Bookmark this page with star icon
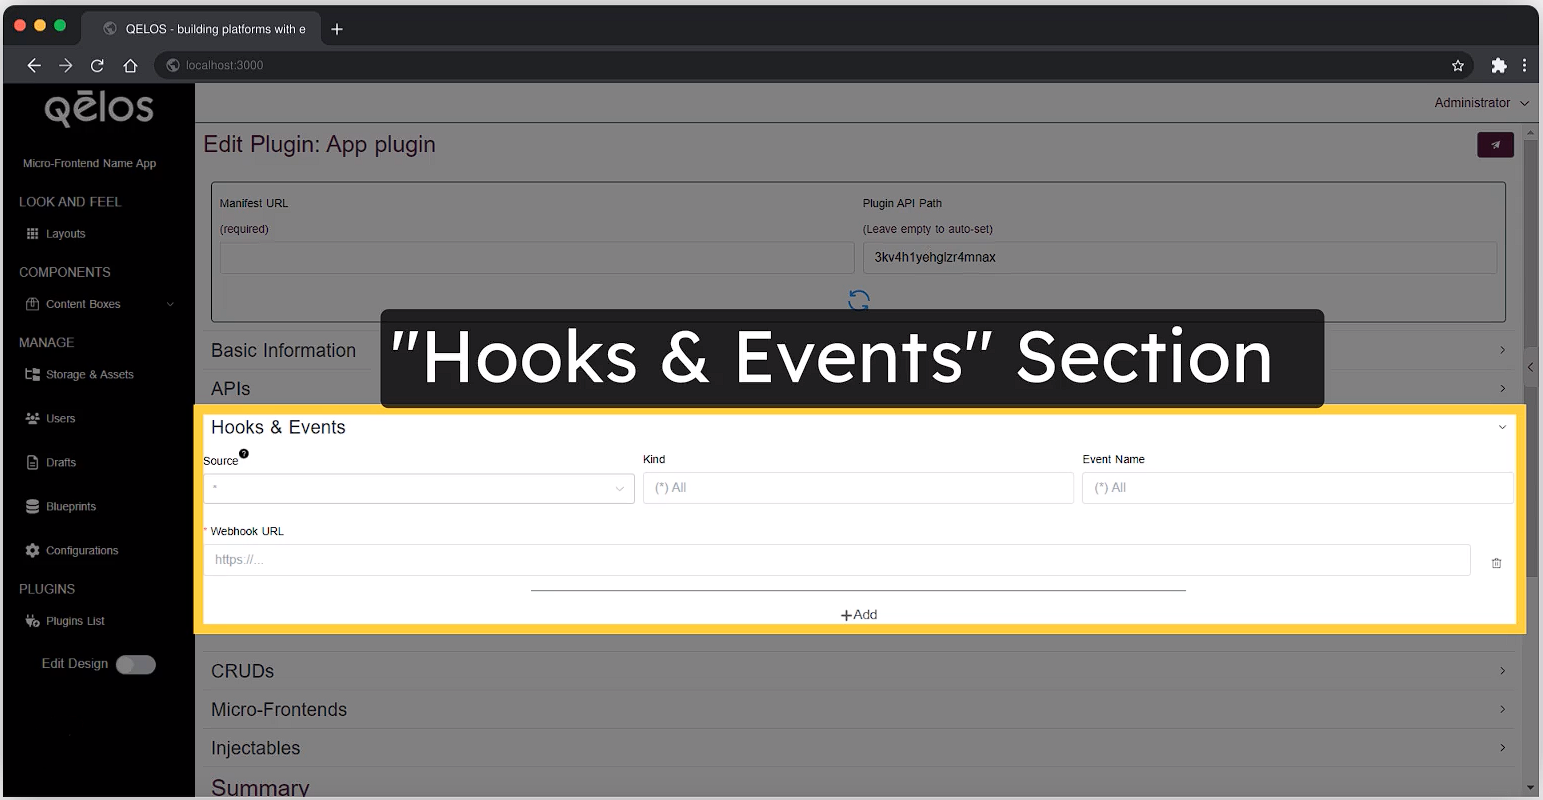Image resolution: width=1543 pixels, height=800 pixels. click(1457, 66)
